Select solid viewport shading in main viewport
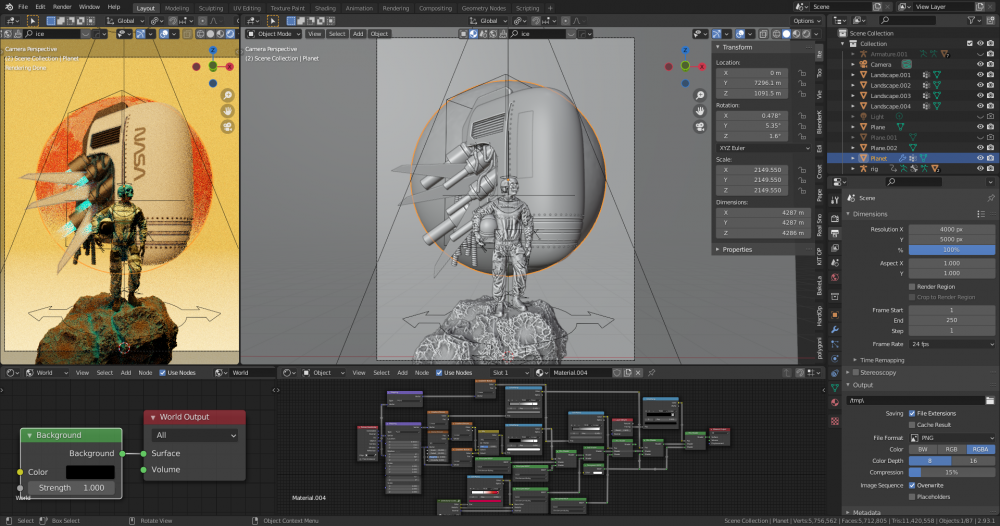The image size is (1000, 526). pyautogui.click(x=786, y=34)
